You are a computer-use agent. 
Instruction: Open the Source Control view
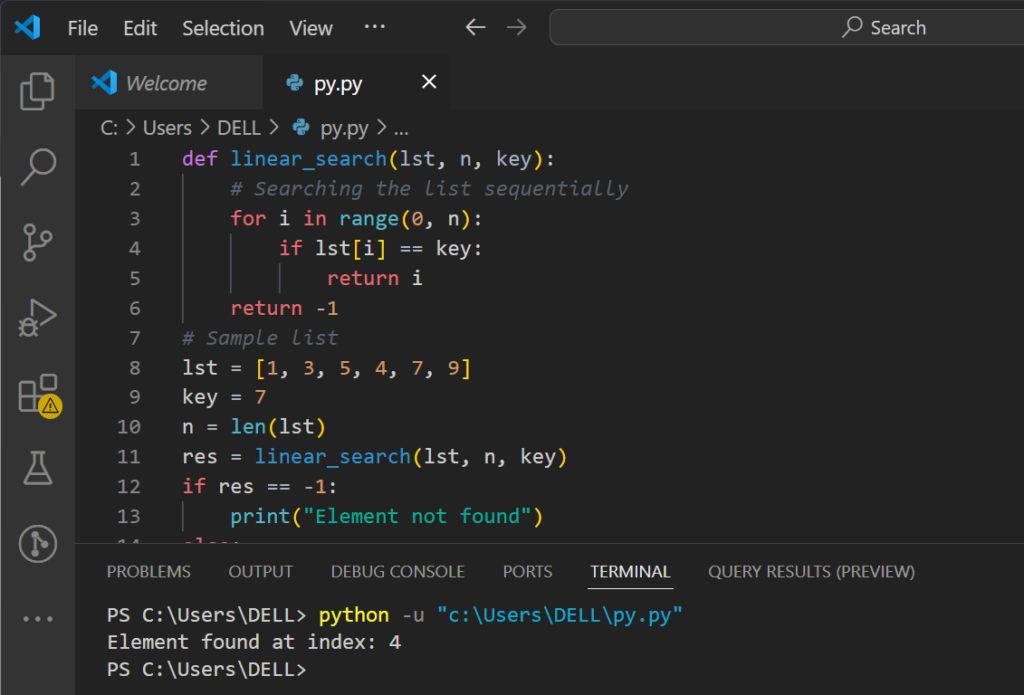[x=37, y=242]
